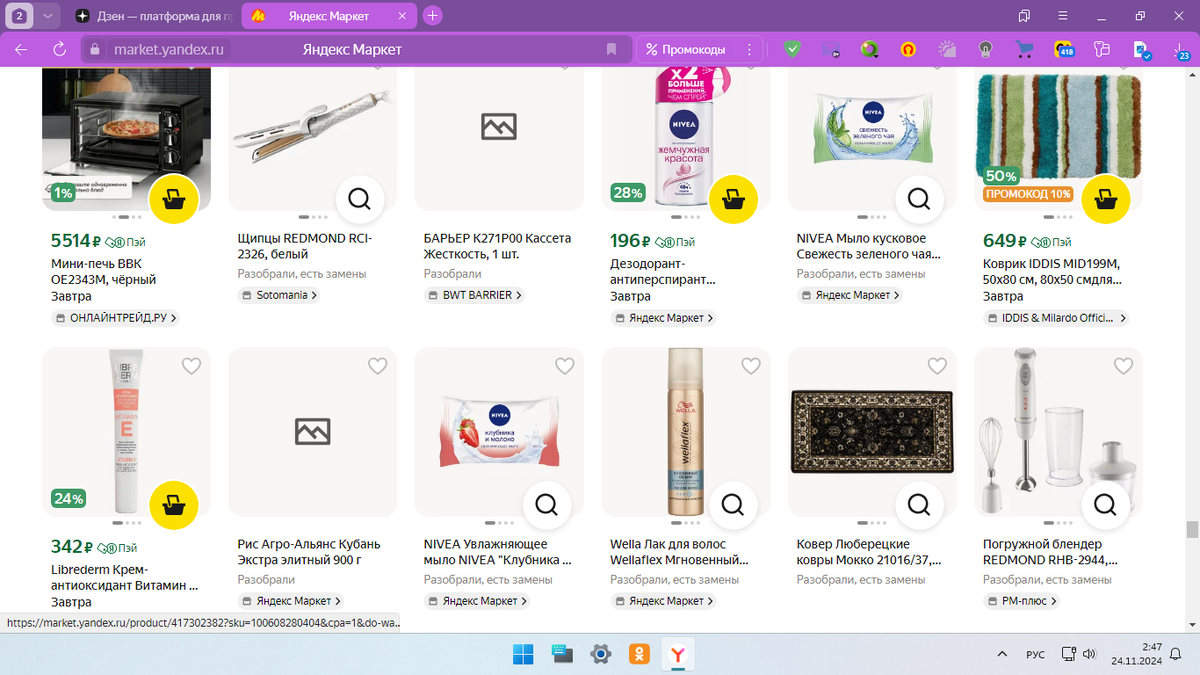Screen dimensions: 1200x675
Task: Open IDDIS & Milardo seller chip
Action: point(1057,318)
